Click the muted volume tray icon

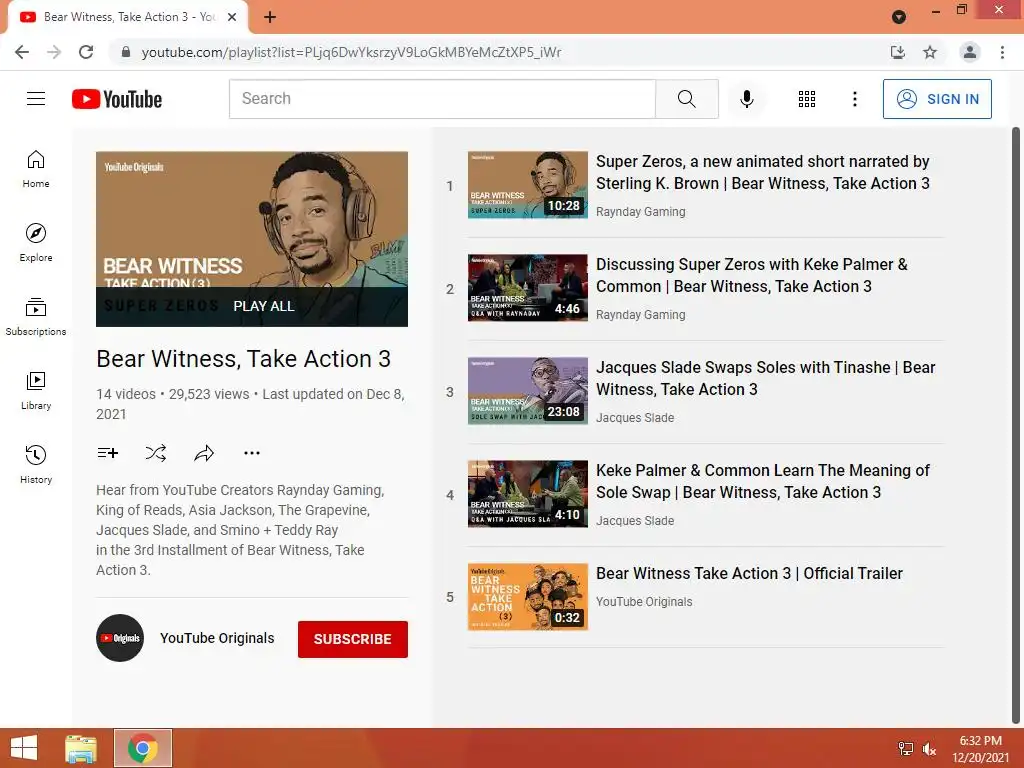pyautogui.click(x=929, y=749)
